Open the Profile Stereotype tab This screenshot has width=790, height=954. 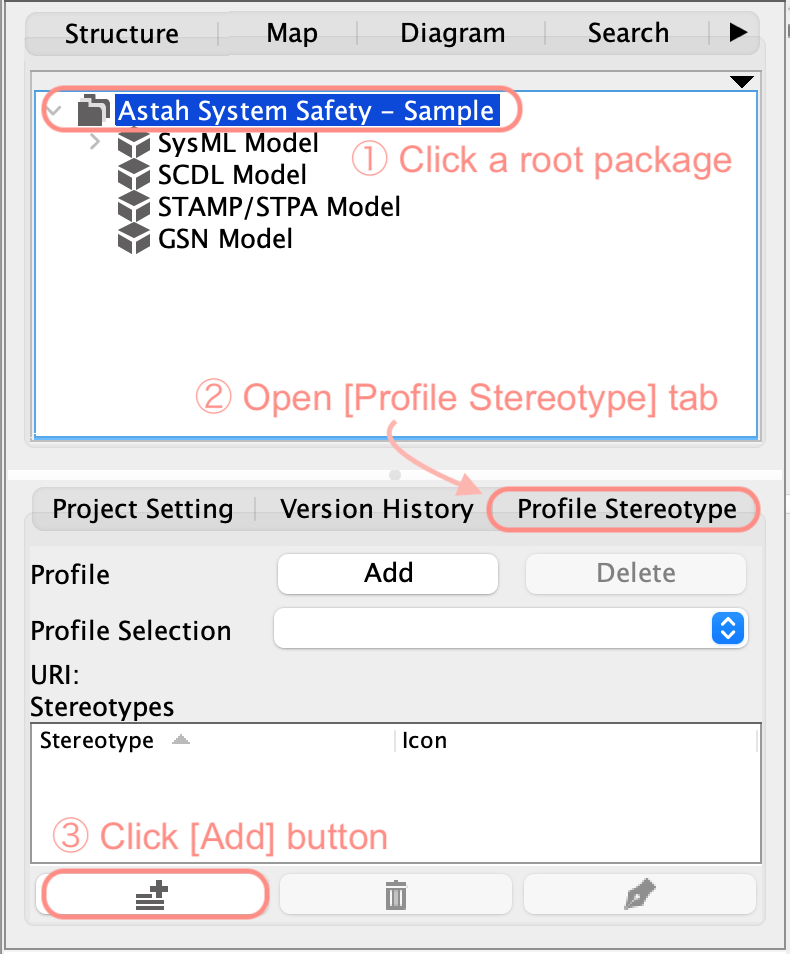pyautogui.click(x=626, y=509)
